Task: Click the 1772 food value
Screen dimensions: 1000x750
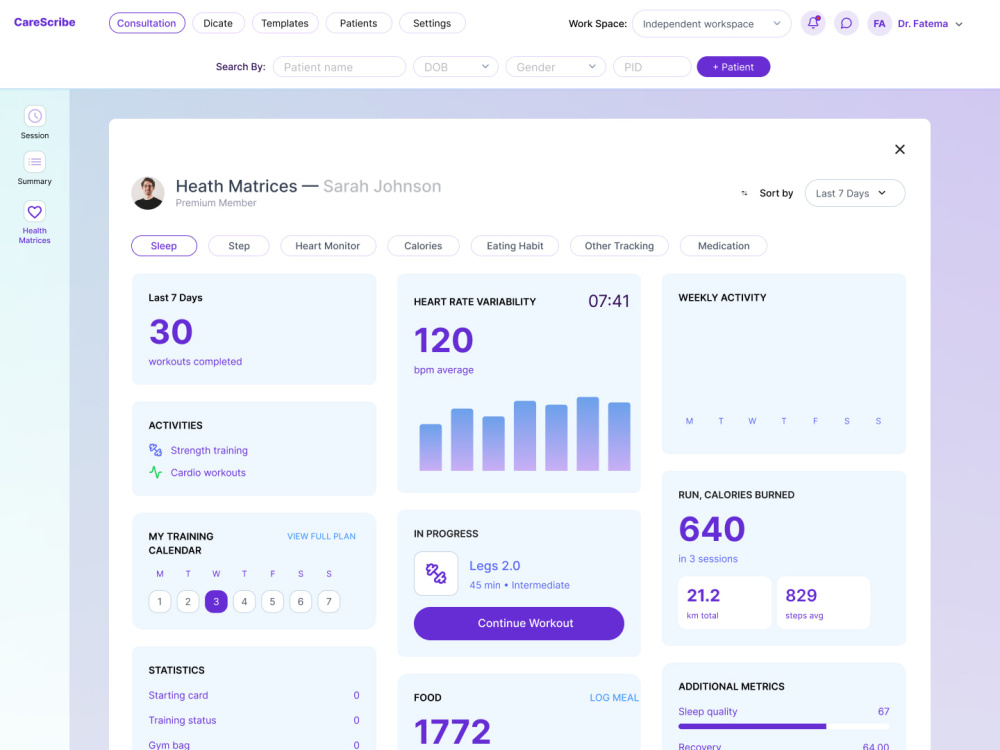Action: 452,732
